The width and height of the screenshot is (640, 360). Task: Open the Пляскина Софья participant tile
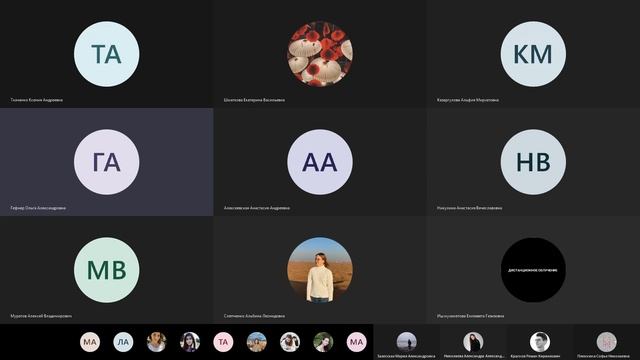(607, 342)
